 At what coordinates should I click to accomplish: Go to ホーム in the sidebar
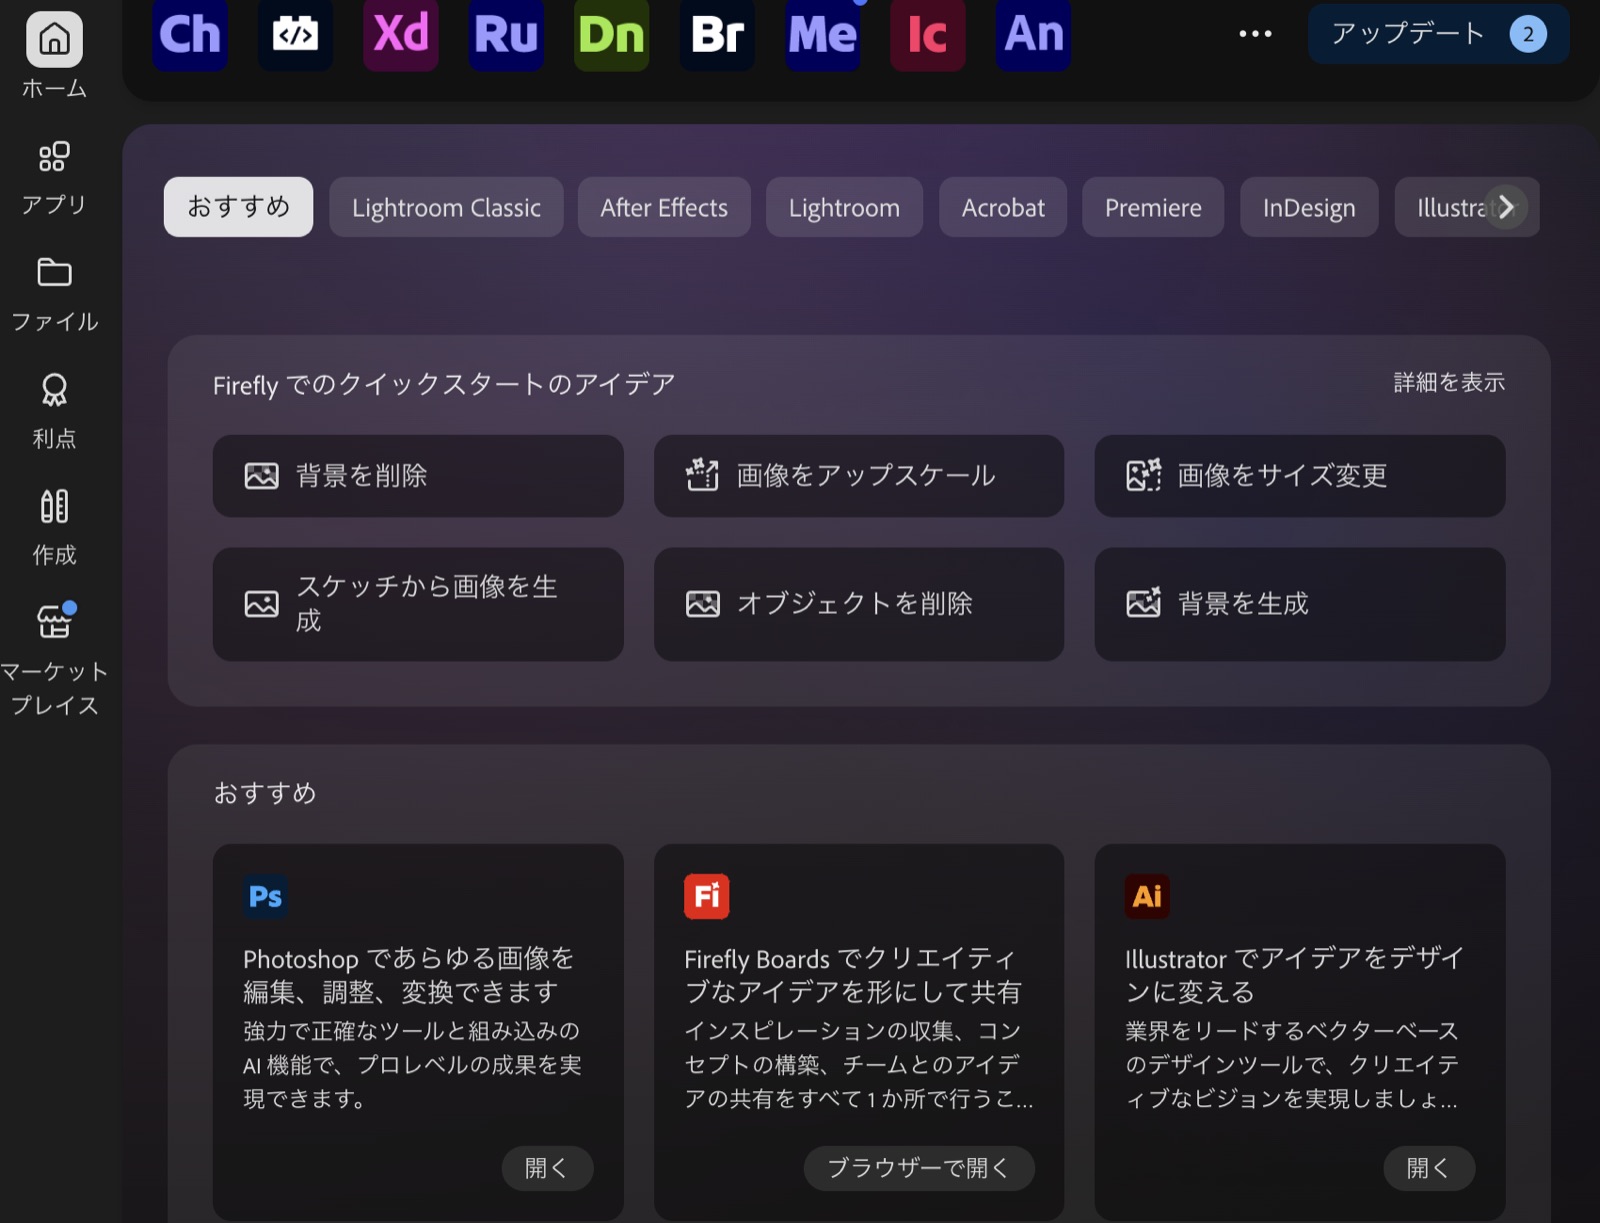pos(54,57)
